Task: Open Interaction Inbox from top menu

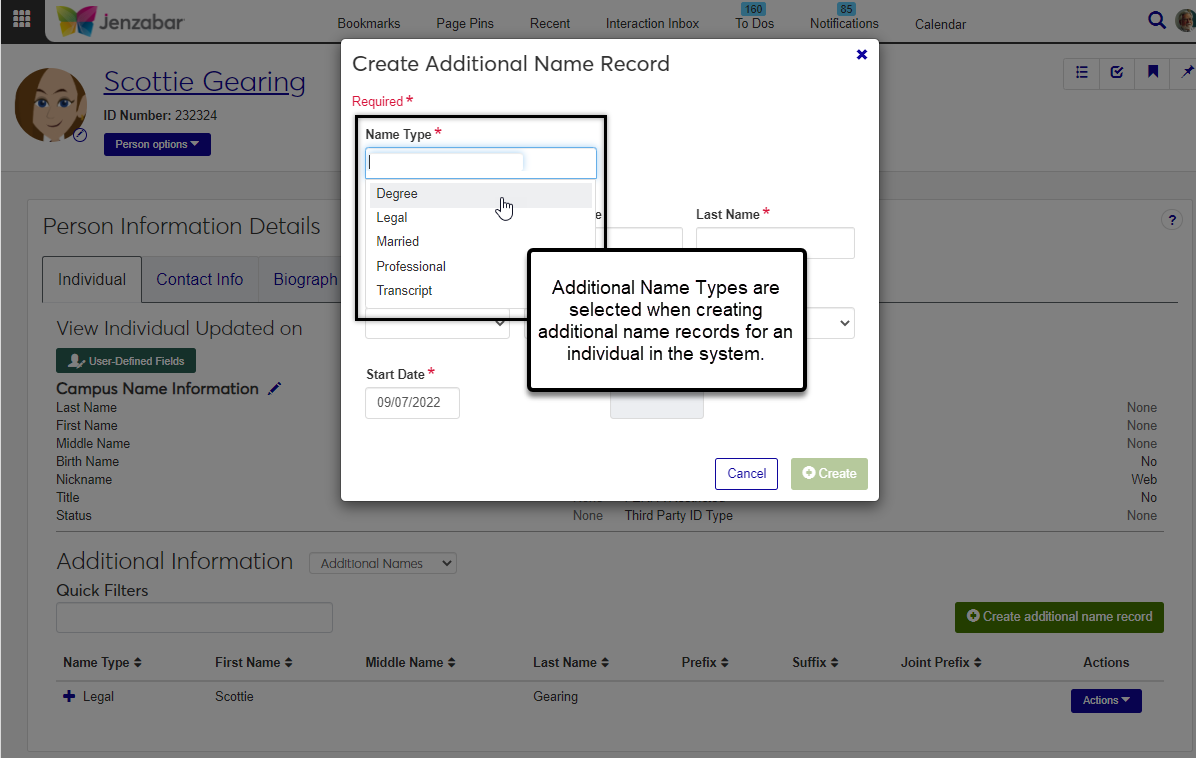Action: click(652, 23)
